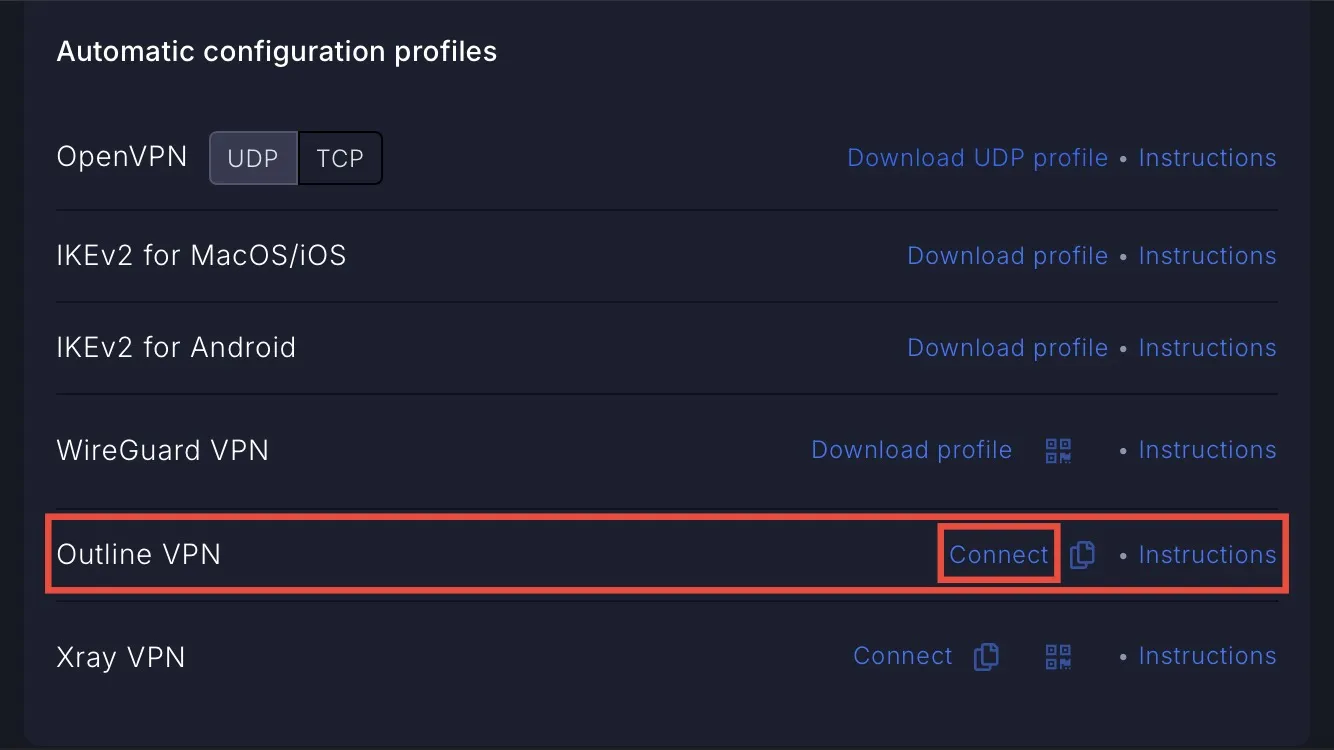Open IKEv2 MacOS/iOS Instructions
Screen dimensions: 1334x750
tap(1207, 256)
